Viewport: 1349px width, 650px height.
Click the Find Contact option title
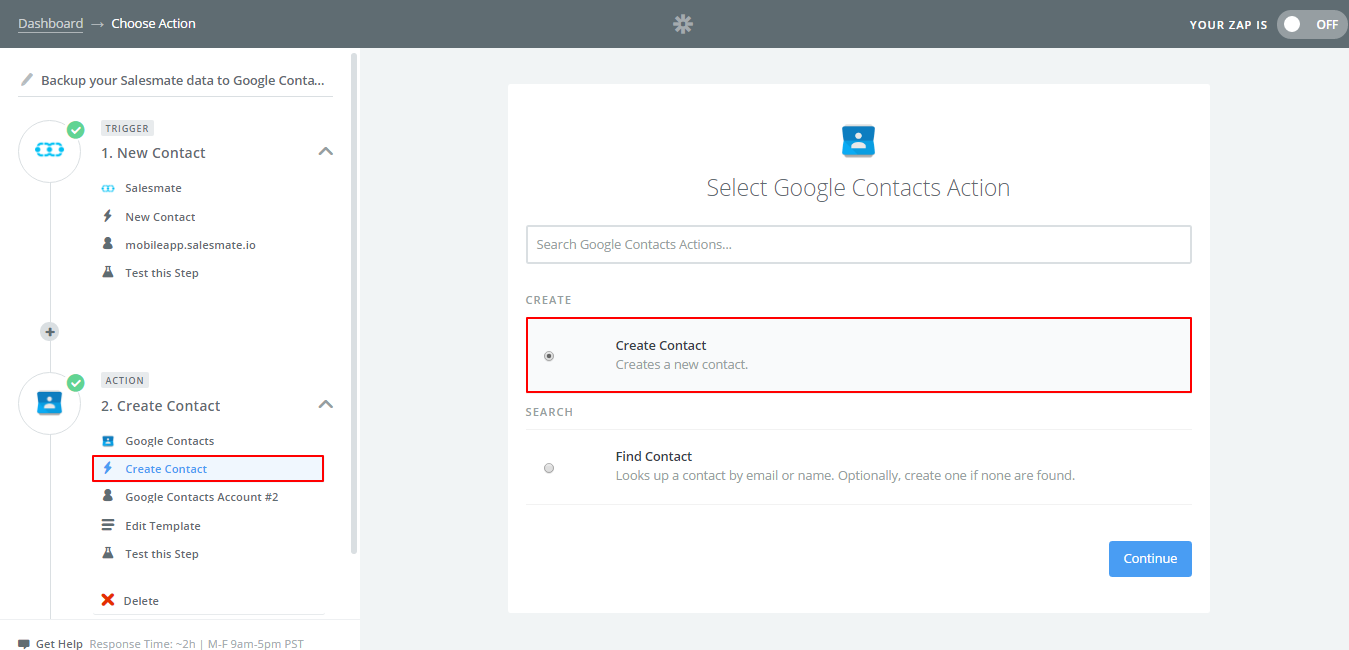(x=654, y=456)
